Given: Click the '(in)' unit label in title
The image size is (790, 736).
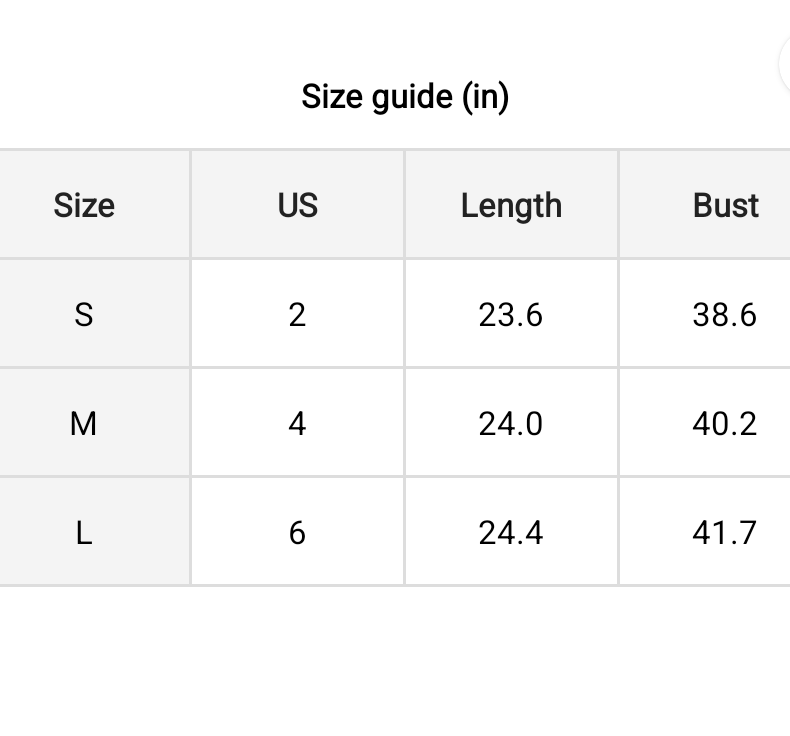Looking at the screenshot, I should [x=485, y=97].
